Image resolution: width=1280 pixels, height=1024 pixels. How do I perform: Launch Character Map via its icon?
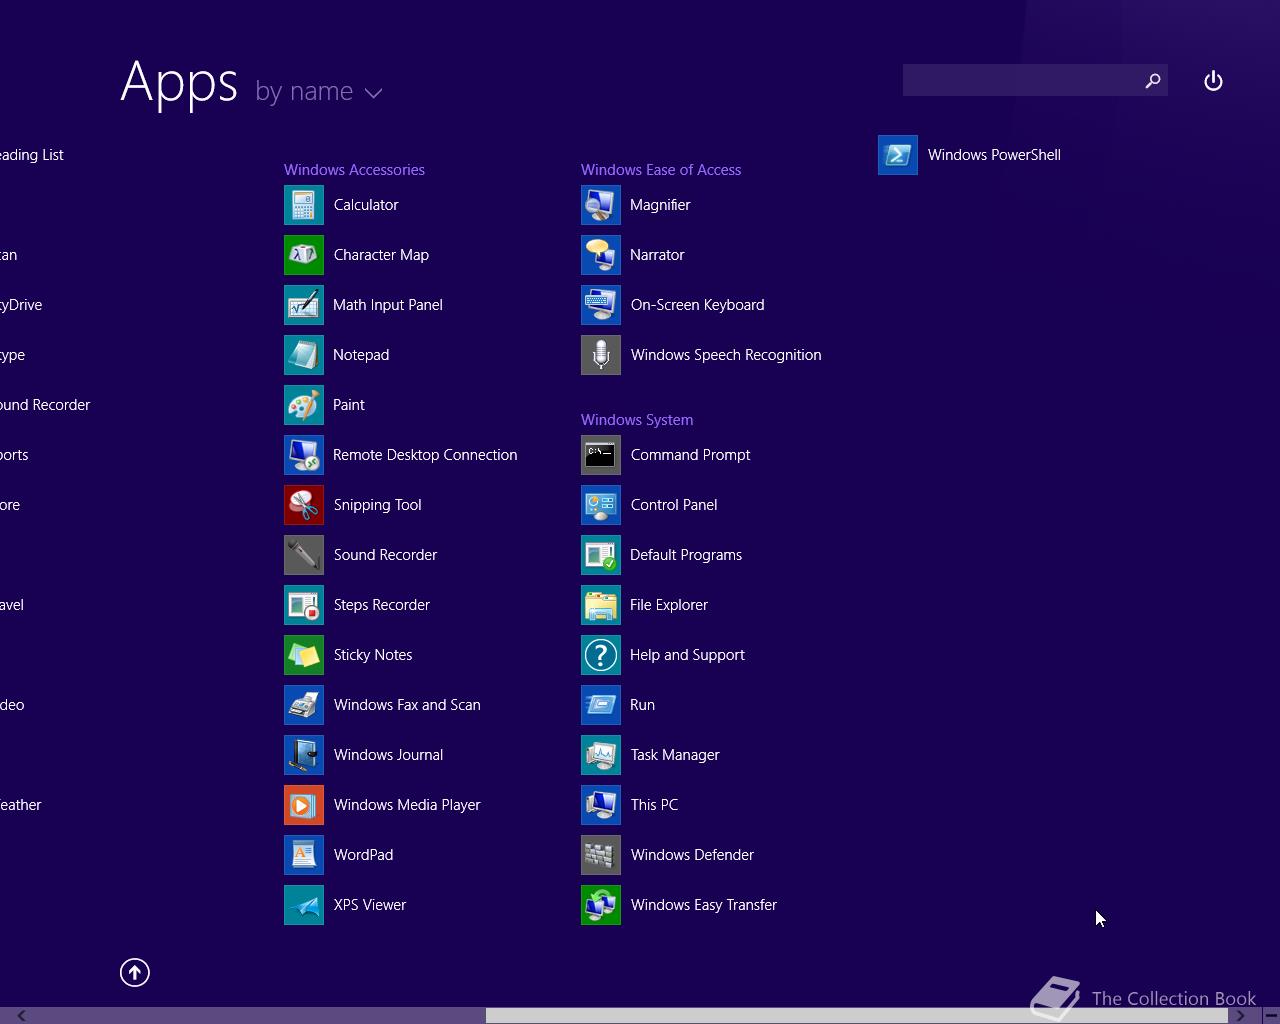(304, 255)
